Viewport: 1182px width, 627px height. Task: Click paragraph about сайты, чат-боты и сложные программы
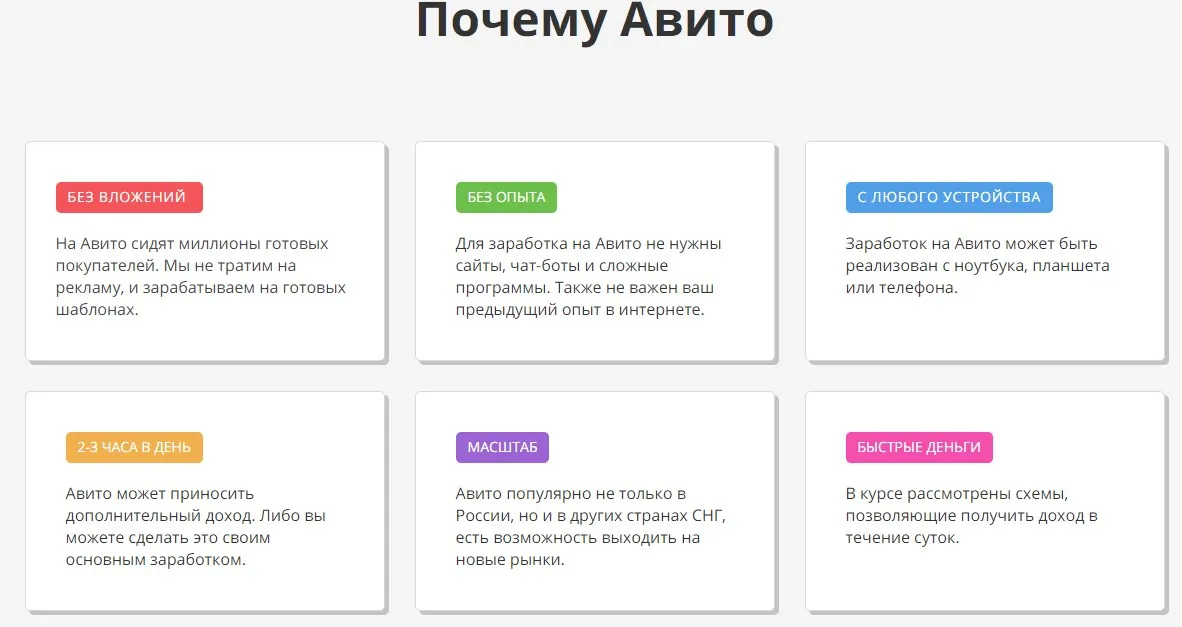click(x=590, y=276)
